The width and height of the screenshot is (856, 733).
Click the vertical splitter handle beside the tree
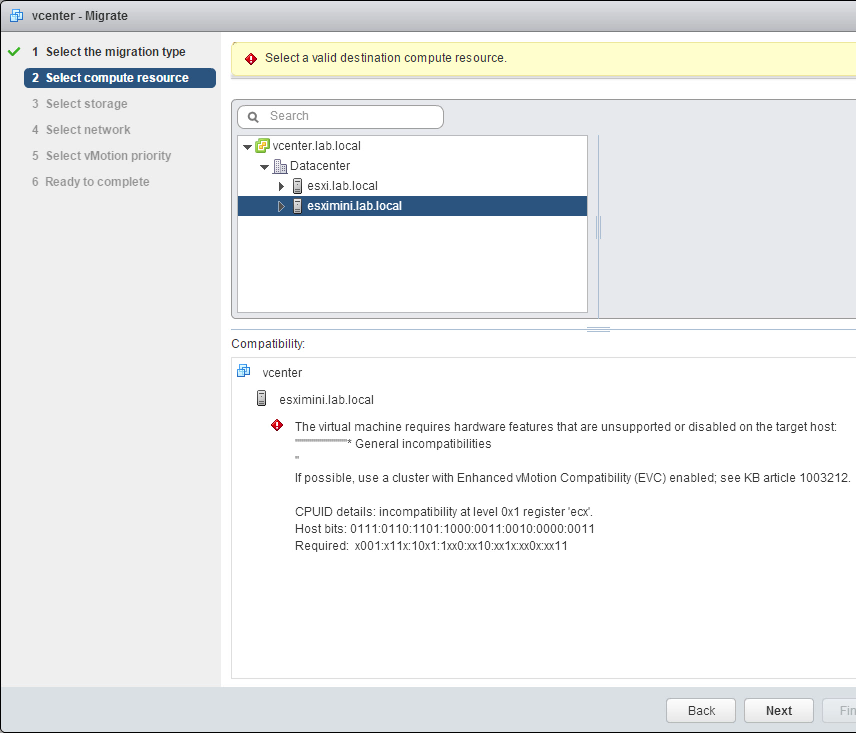(598, 227)
